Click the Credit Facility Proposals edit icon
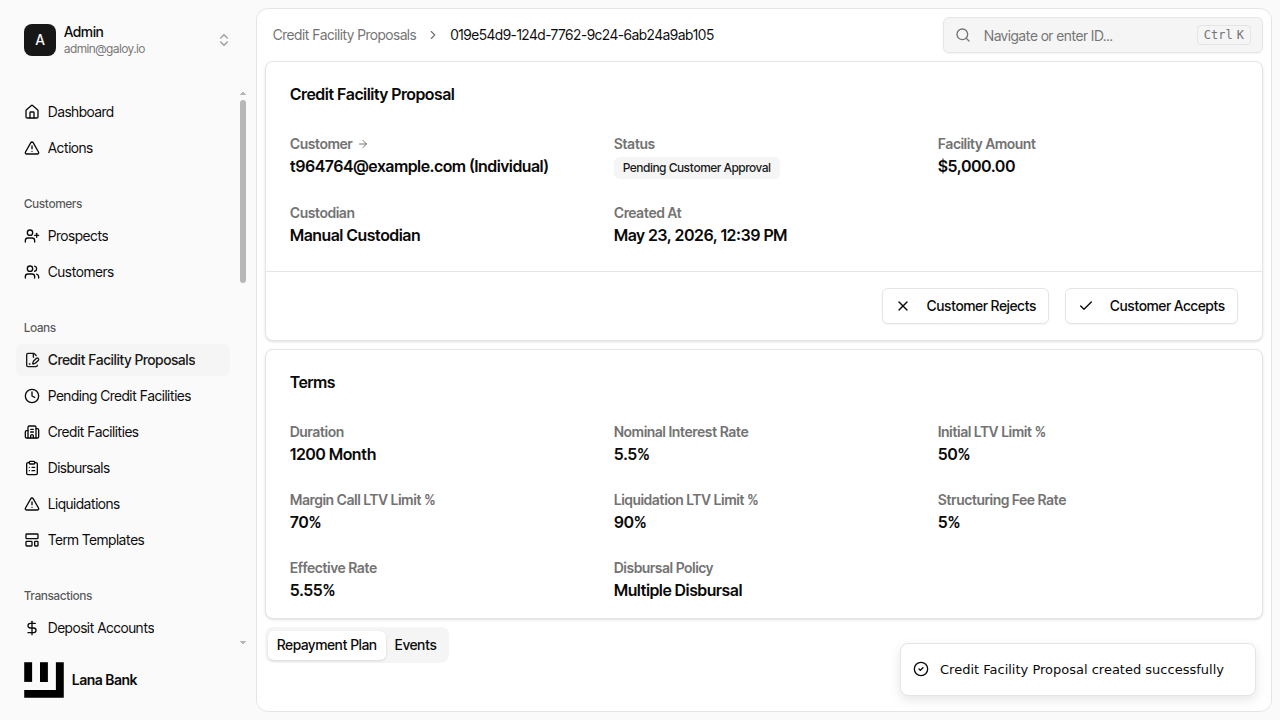The image size is (1280, 720). click(32, 360)
